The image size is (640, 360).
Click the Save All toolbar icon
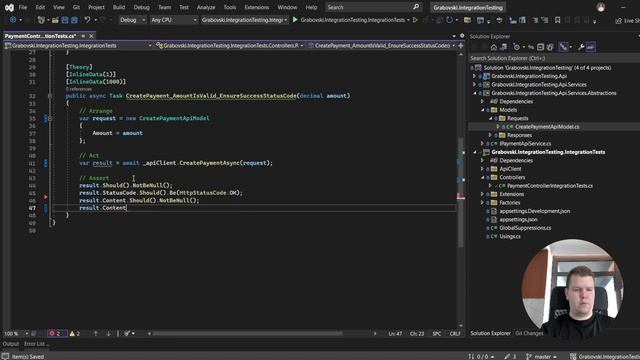tap(74, 20)
